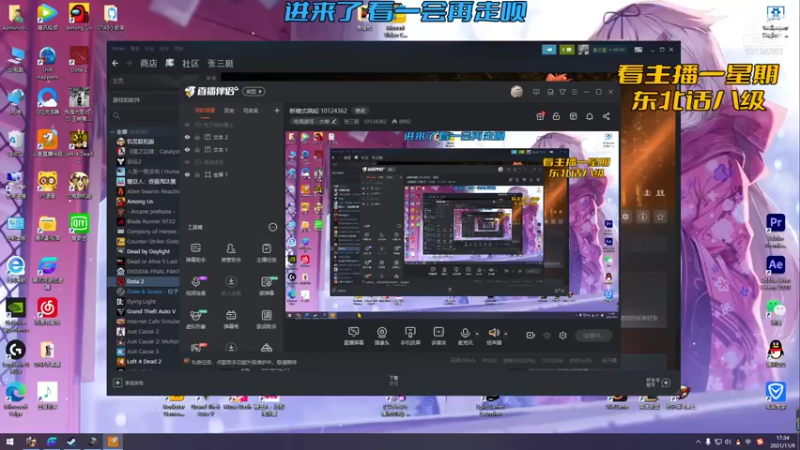The image size is (800, 450).
Task: Click Steam blue announcement icon
Action: pos(549,49)
